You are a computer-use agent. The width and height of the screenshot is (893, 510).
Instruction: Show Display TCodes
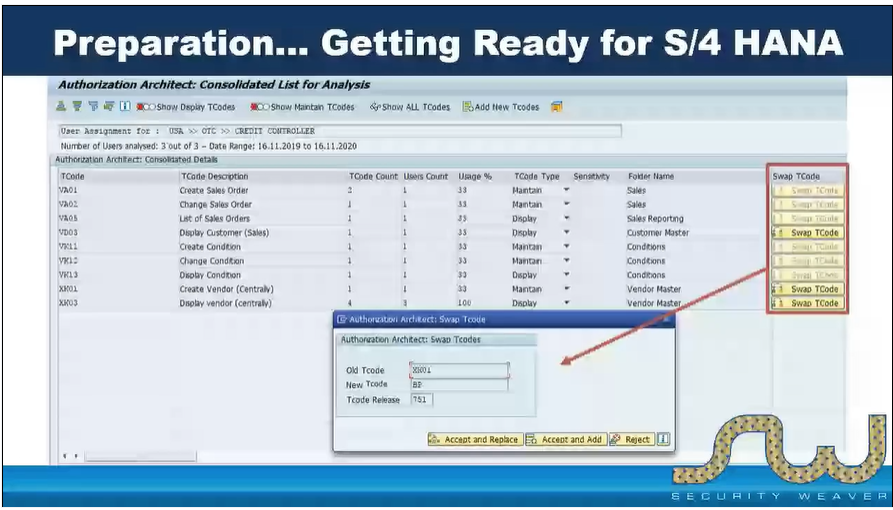[195, 107]
